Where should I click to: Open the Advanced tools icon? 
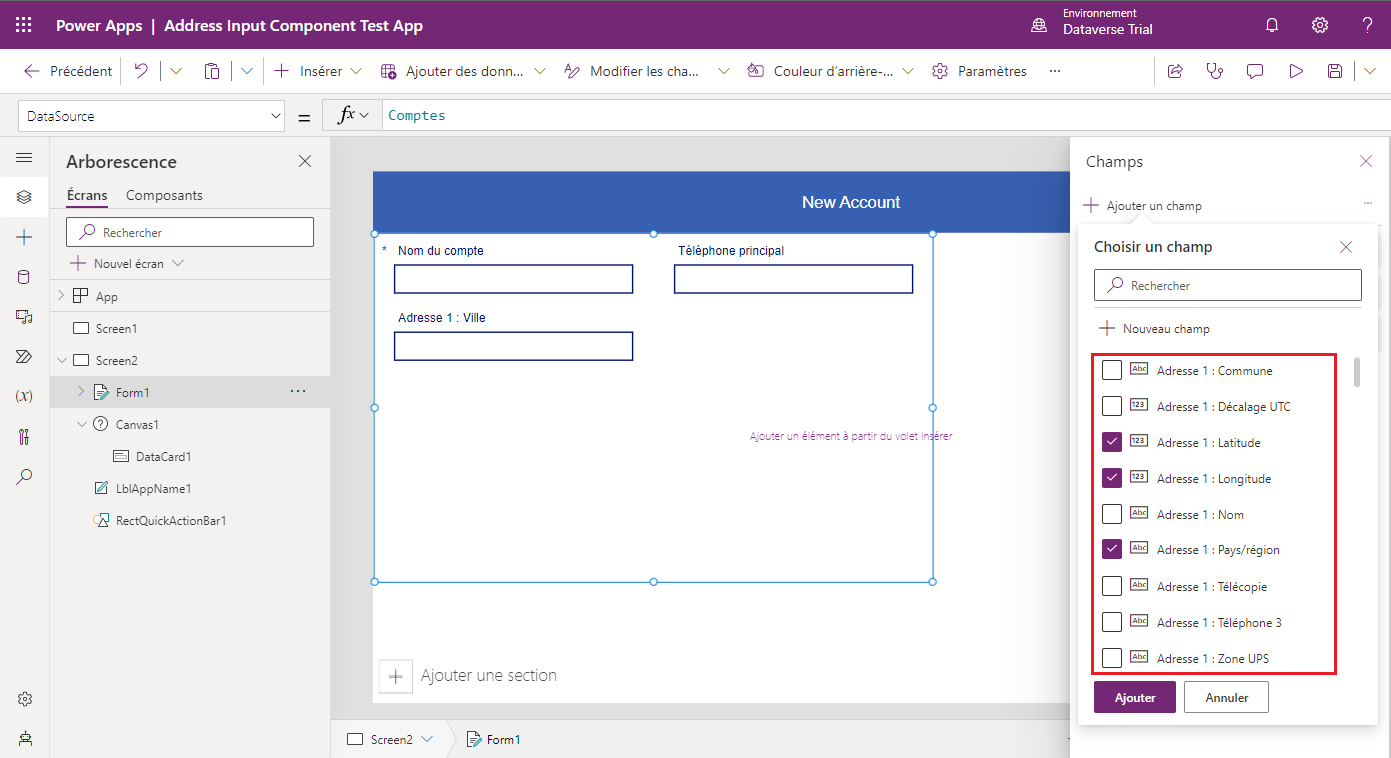click(x=24, y=437)
